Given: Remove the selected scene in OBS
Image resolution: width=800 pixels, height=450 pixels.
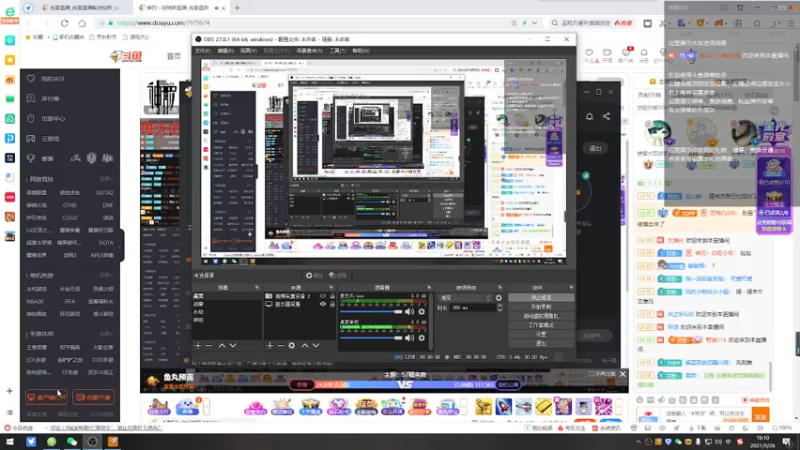Looking at the screenshot, I should (209, 345).
